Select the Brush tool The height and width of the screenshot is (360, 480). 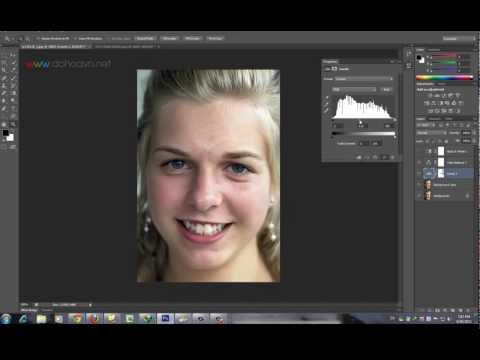coord(13,78)
